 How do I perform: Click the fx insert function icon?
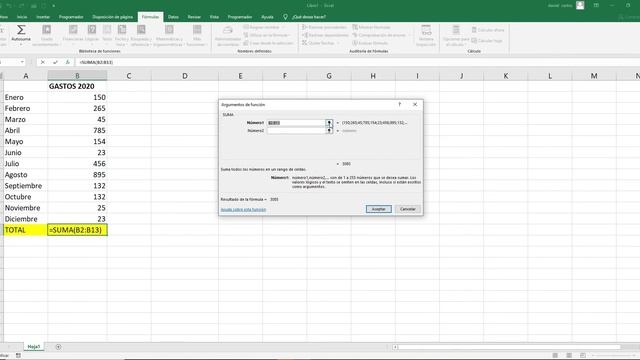click(x=67, y=62)
